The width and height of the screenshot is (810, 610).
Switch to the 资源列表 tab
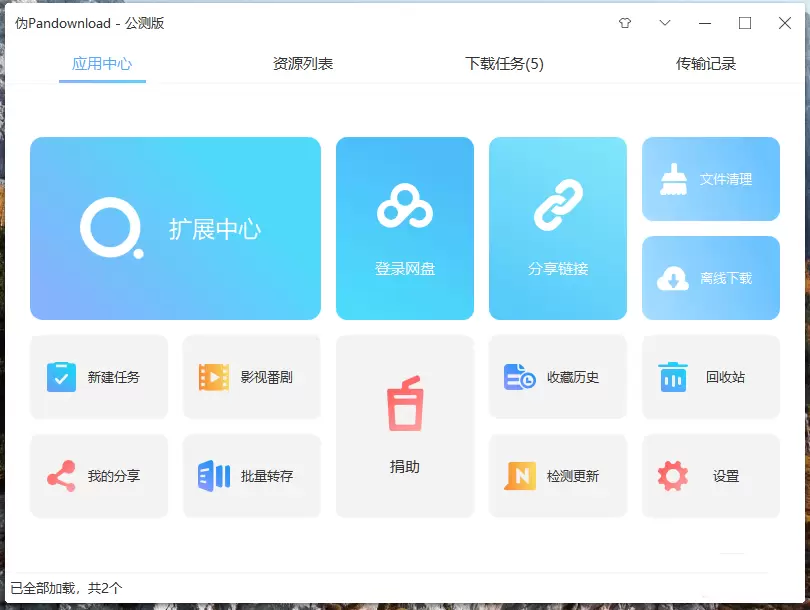coord(303,64)
